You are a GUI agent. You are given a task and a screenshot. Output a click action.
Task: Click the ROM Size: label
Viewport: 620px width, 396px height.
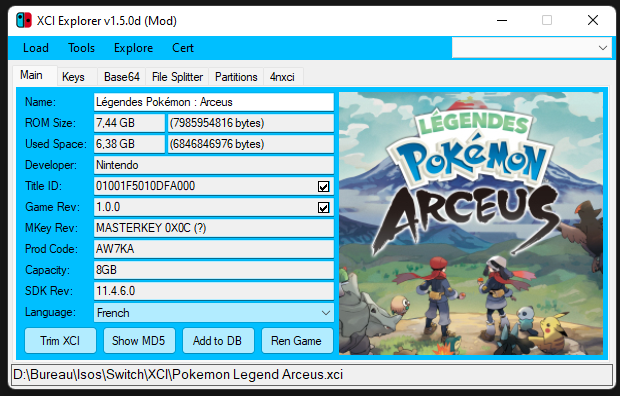(x=50, y=123)
